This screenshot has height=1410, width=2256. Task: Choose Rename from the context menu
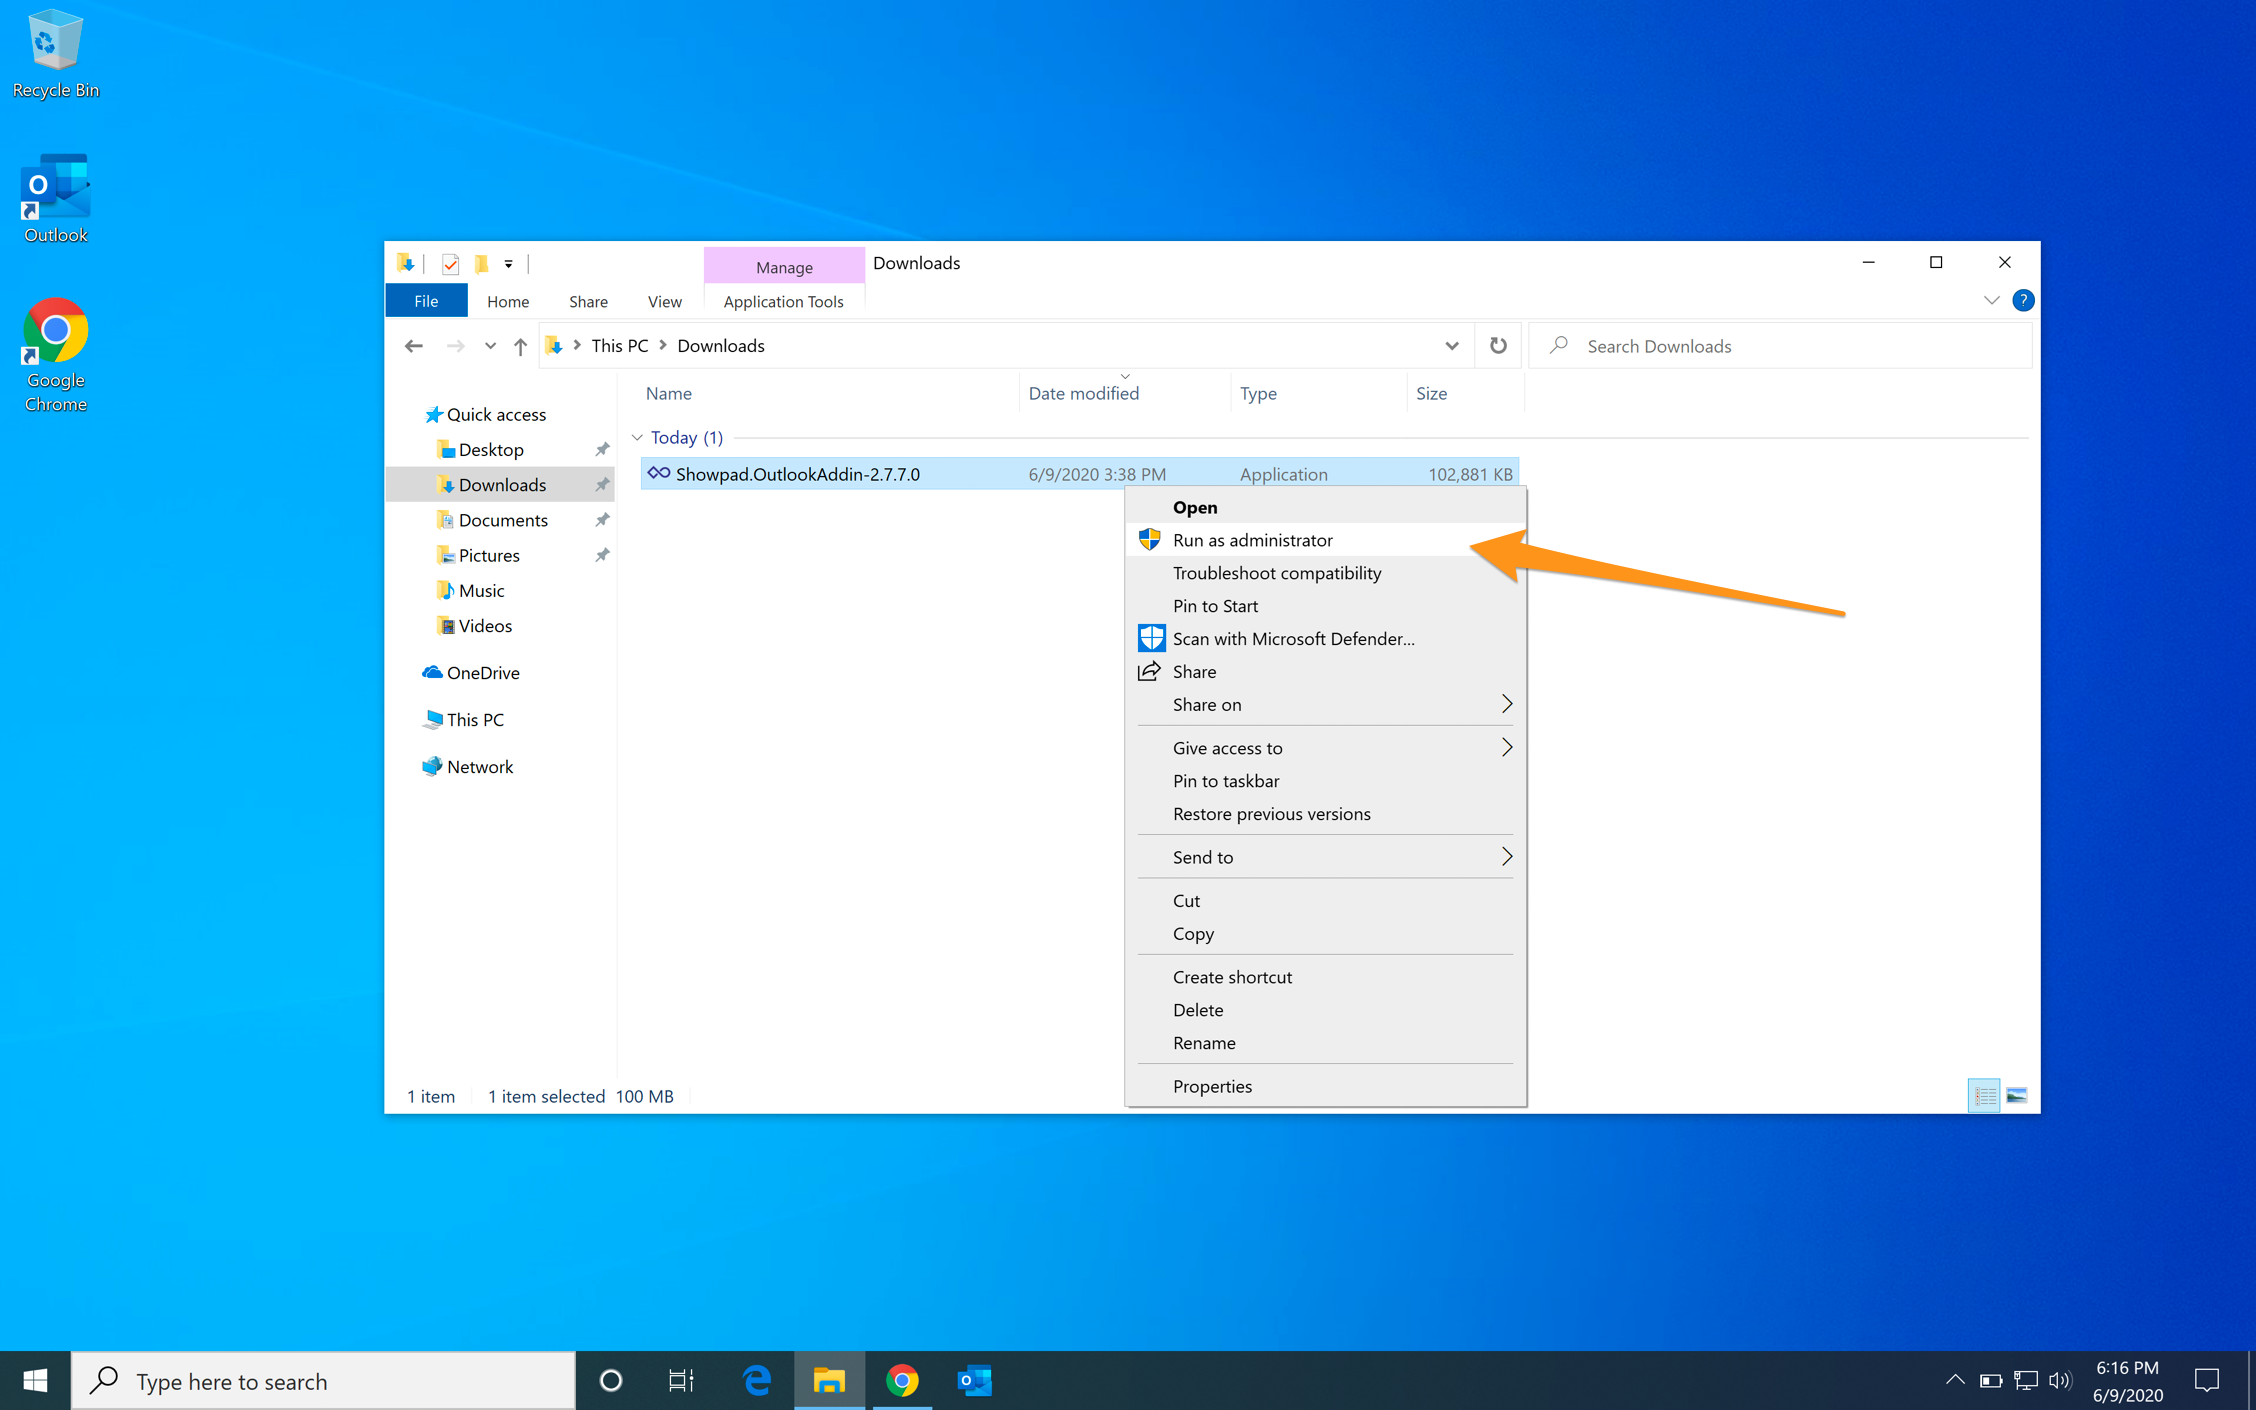(1325, 1043)
